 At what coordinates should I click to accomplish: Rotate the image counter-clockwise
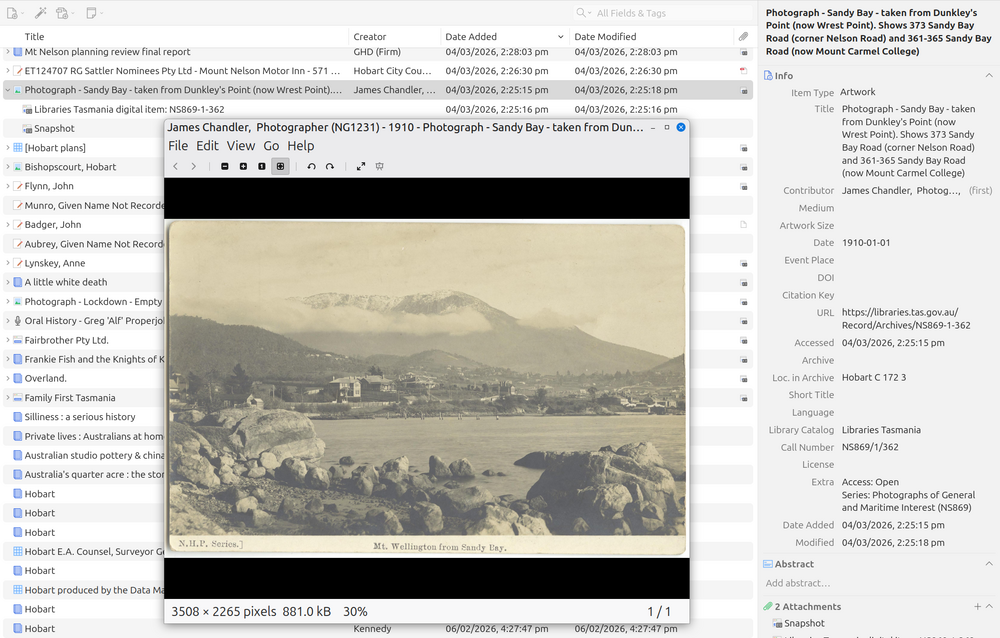[311, 166]
